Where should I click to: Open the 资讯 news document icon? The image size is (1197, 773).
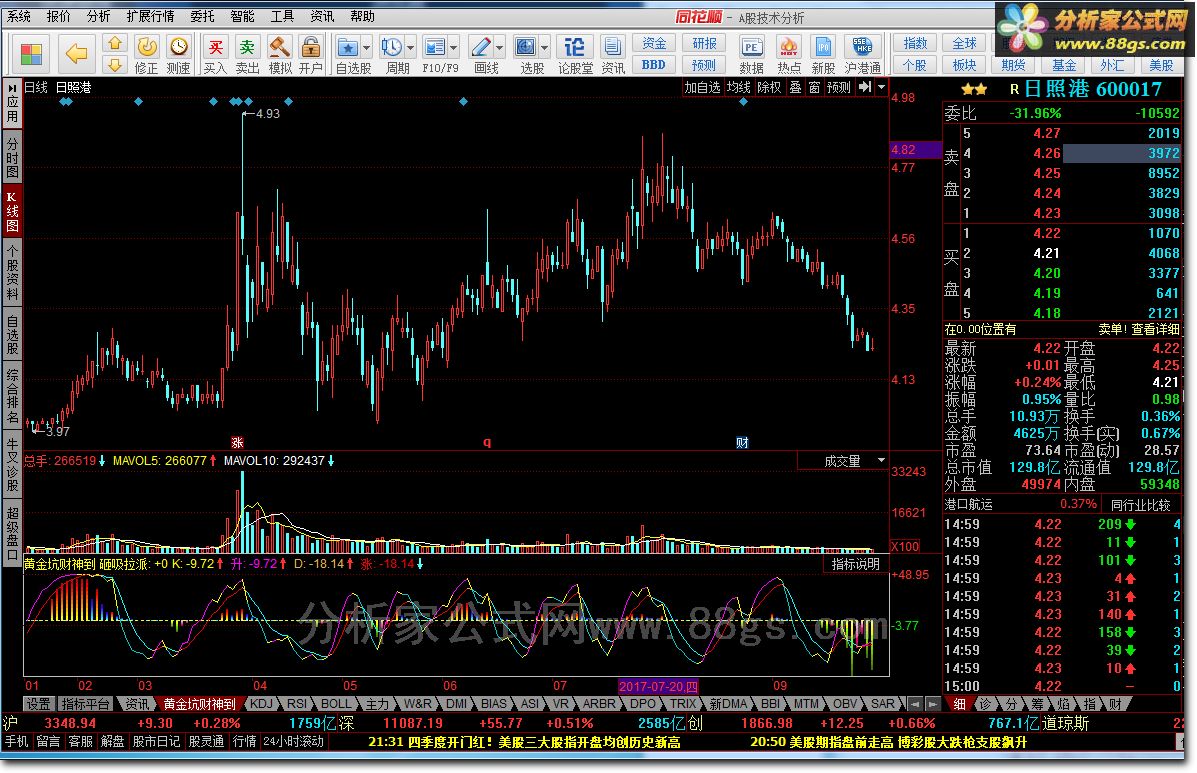612,47
